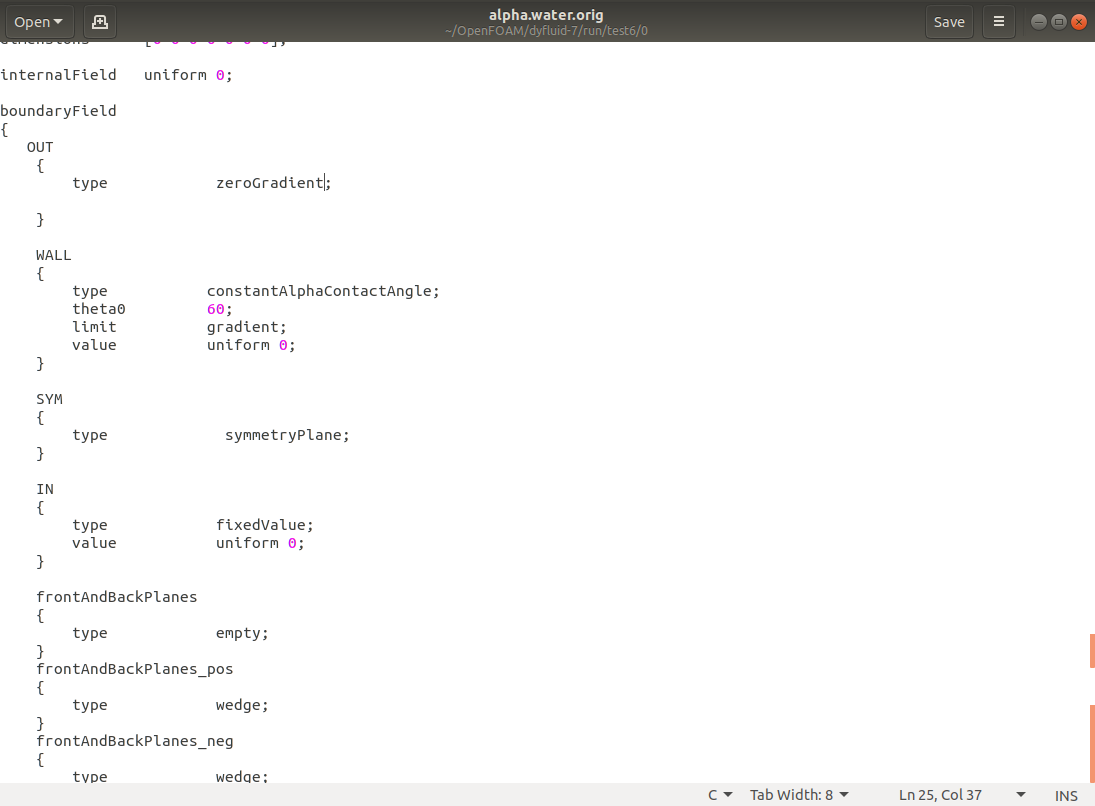Click on fixedValue in IN block
This screenshot has height=806, width=1095.
(263, 525)
